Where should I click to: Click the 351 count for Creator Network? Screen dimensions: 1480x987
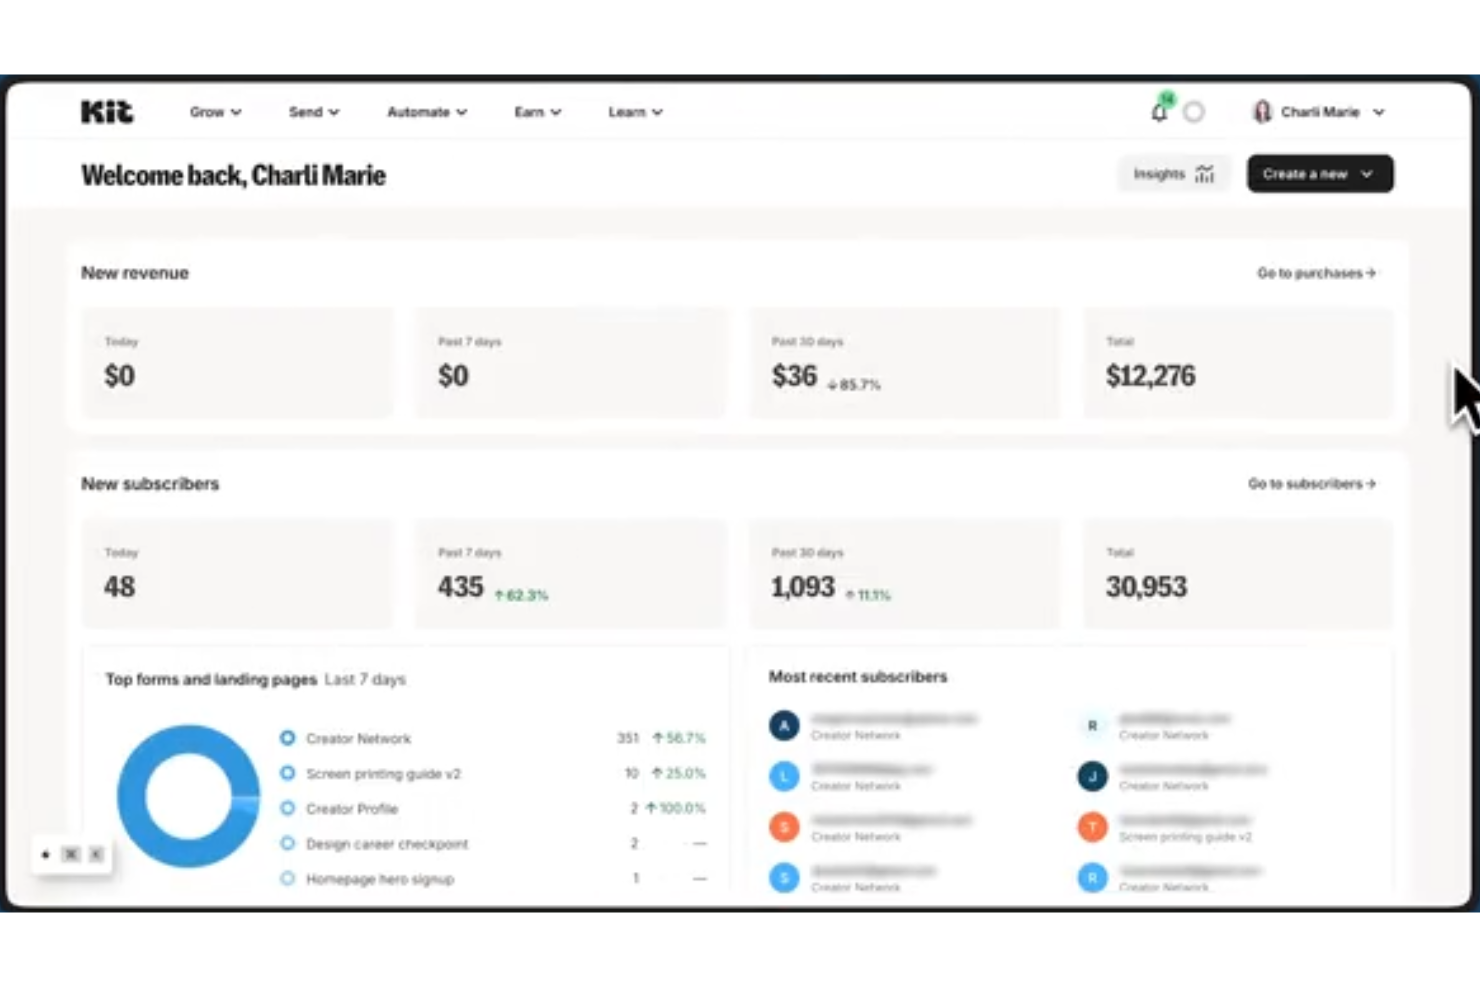click(628, 738)
